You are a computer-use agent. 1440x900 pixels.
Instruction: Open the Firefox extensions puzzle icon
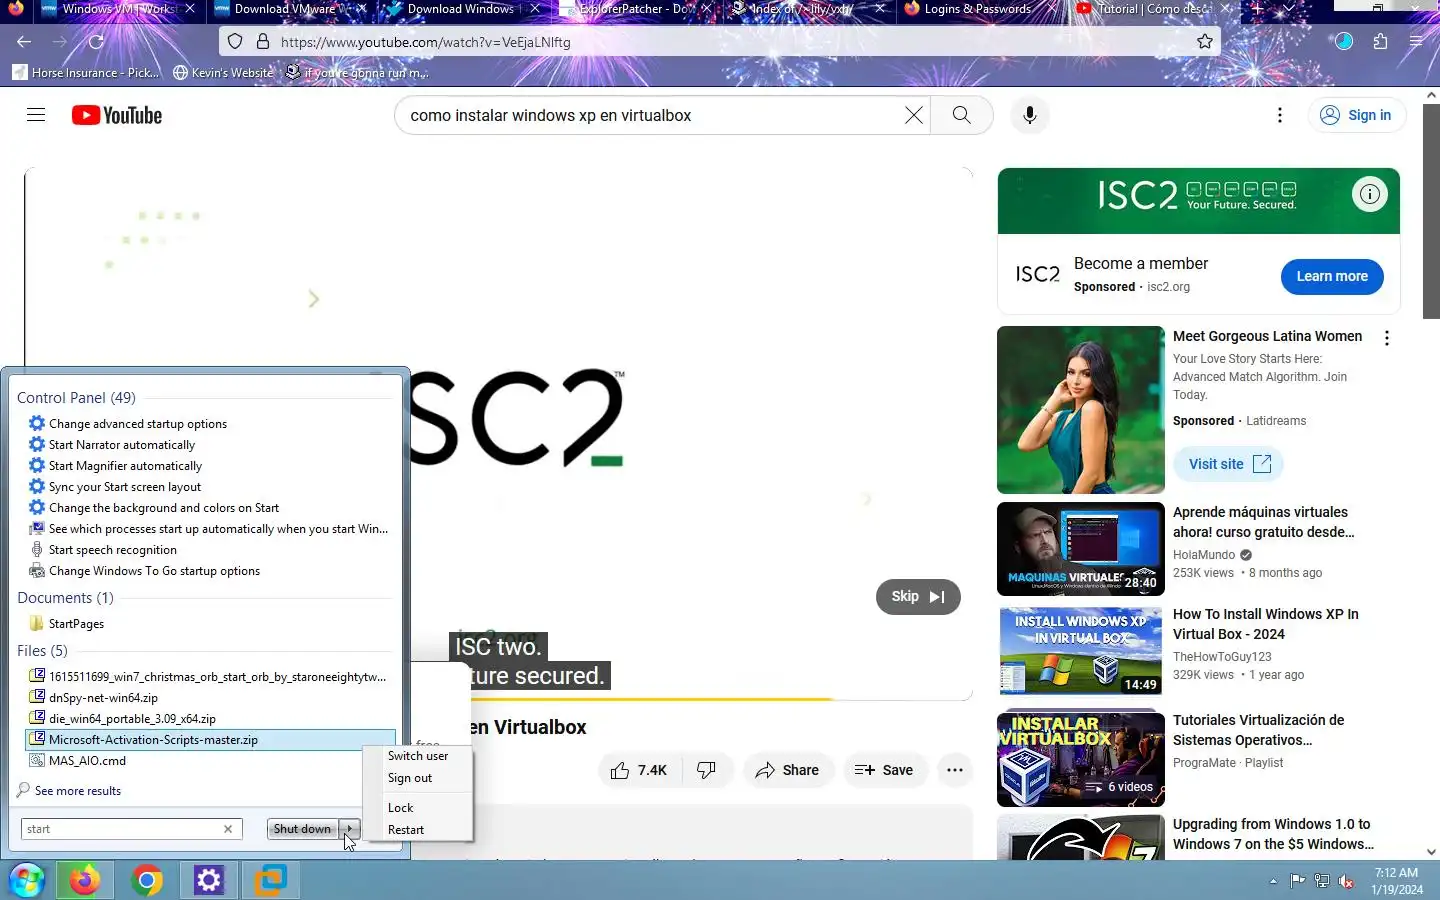[x=1380, y=42]
